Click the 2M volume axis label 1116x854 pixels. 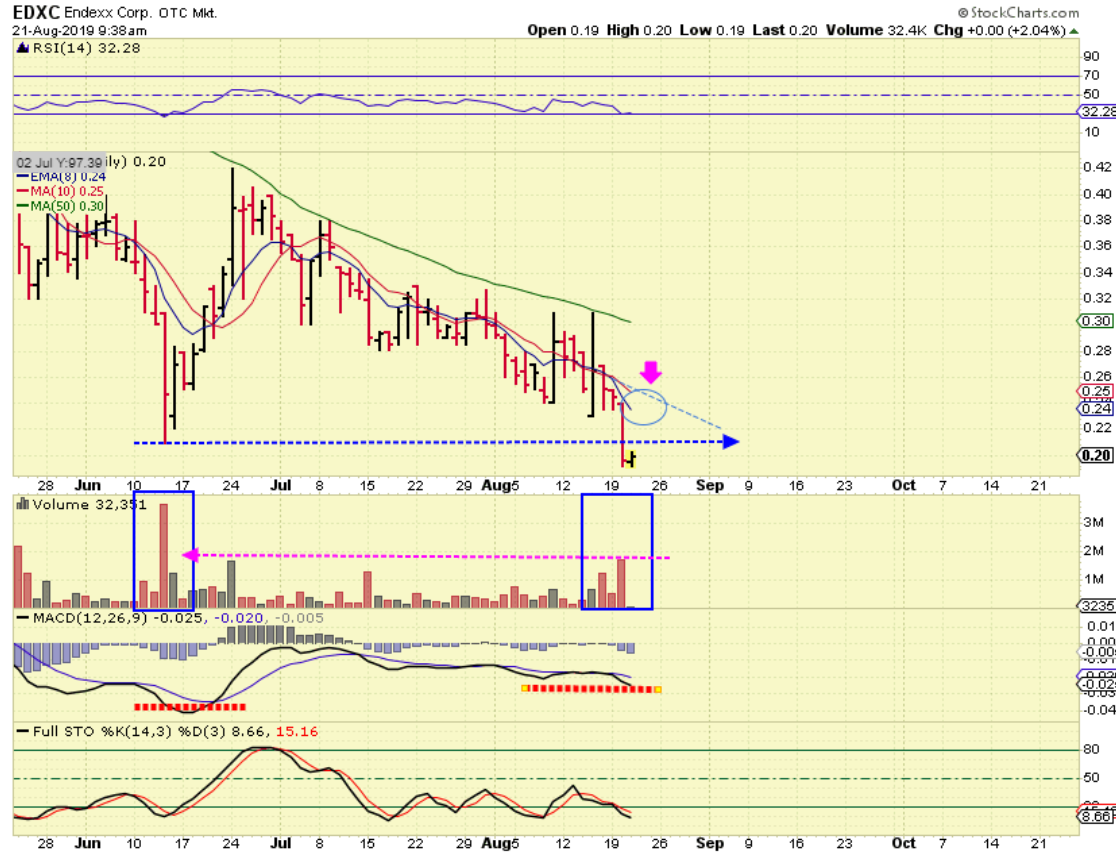click(1093, 551)
